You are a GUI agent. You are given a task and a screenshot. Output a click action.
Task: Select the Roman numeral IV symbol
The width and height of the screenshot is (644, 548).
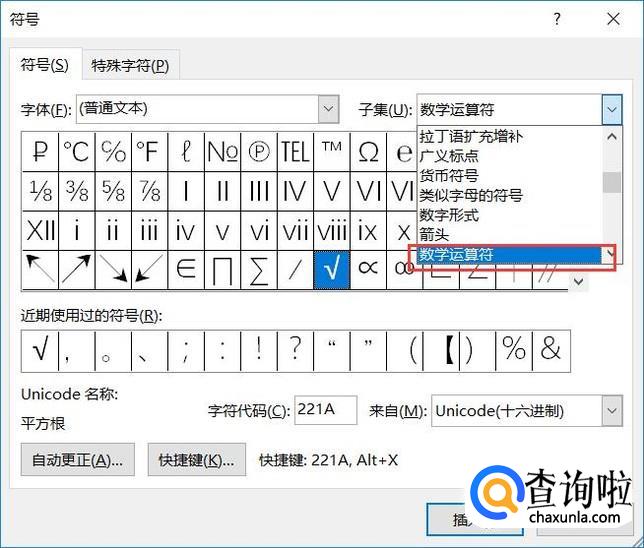[295, 191]
